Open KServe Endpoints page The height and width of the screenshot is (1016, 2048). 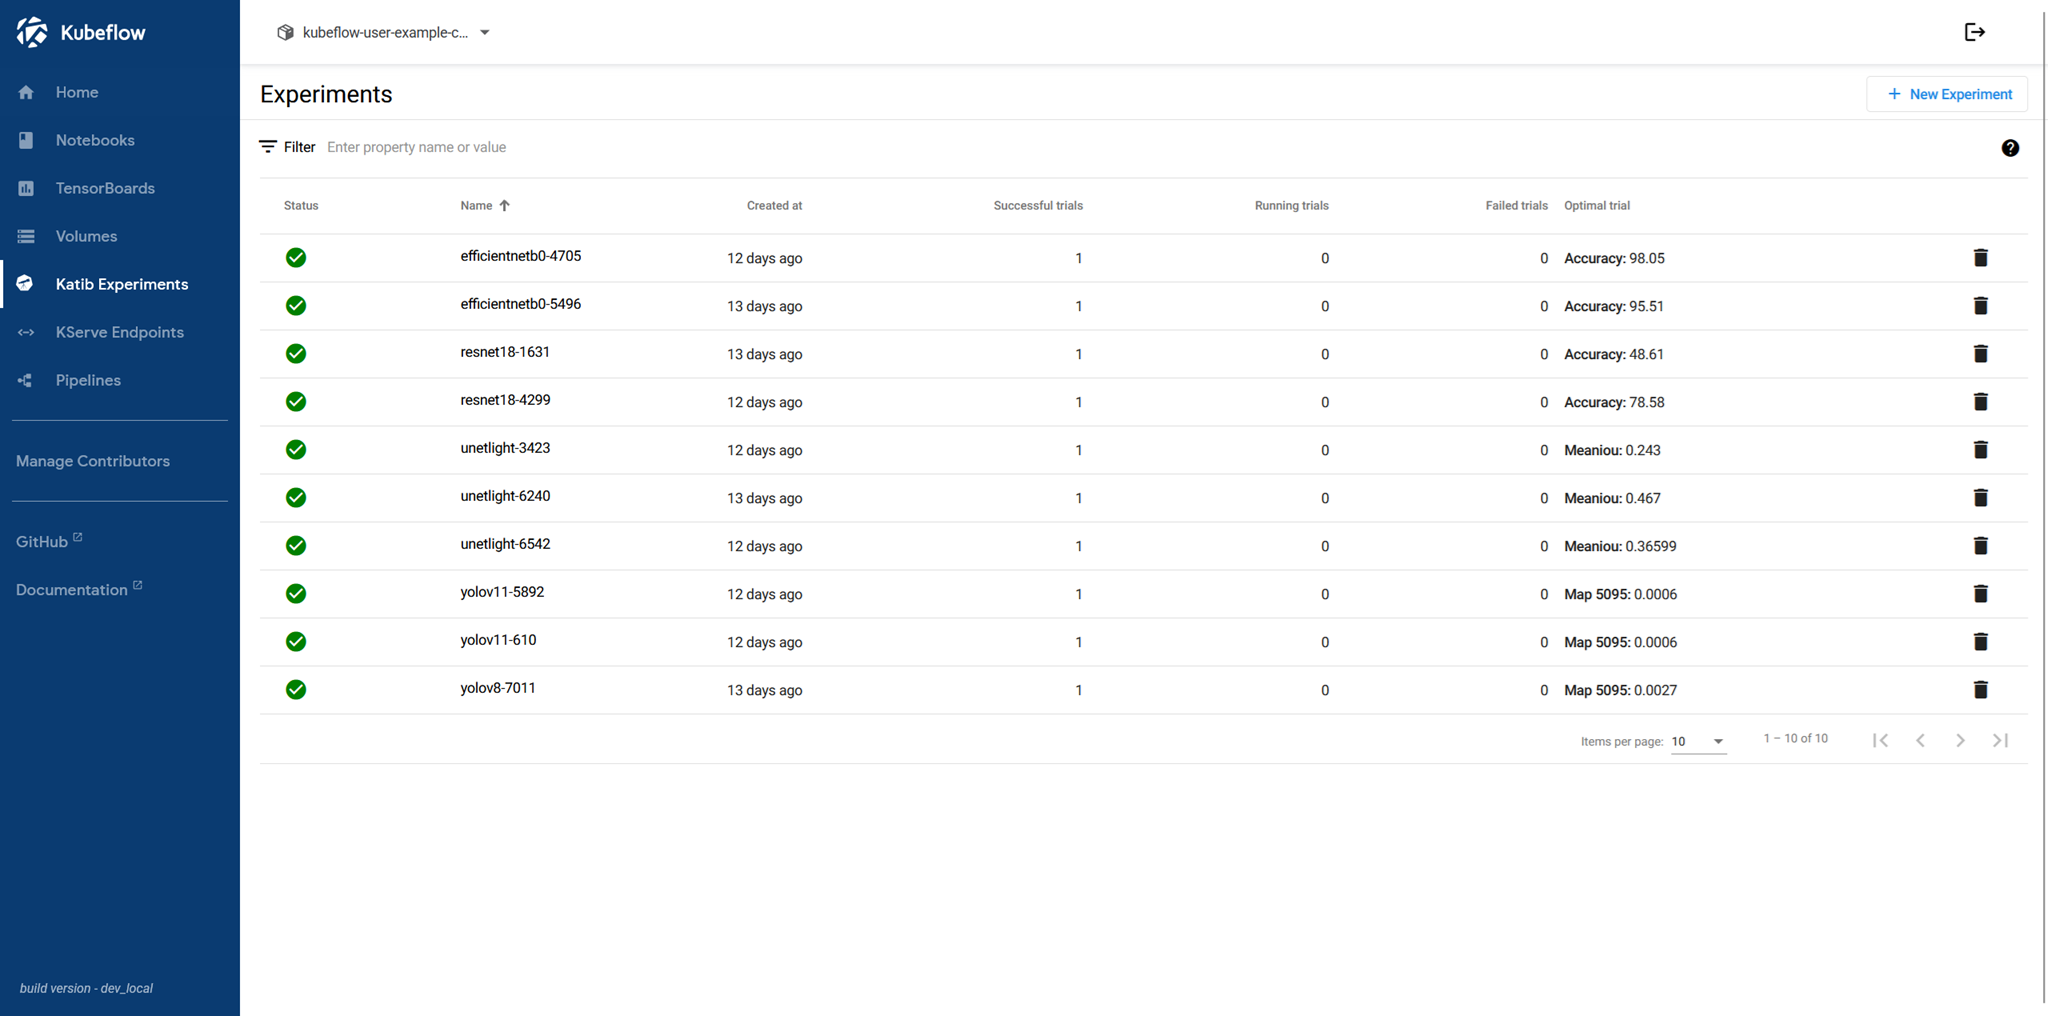click(x=119, y=332)
